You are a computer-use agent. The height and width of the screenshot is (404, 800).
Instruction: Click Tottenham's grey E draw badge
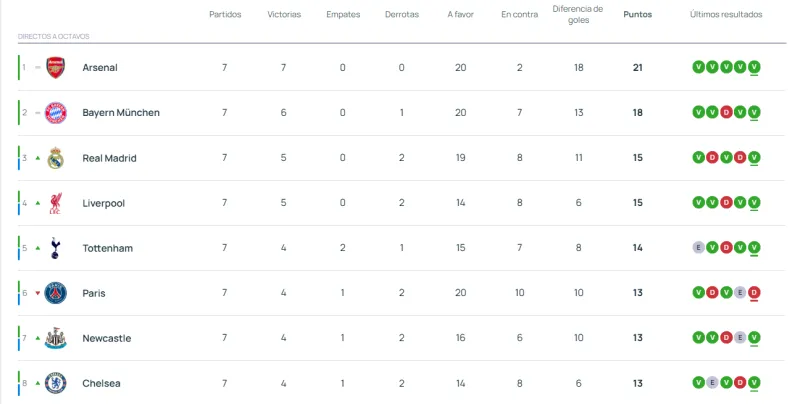[x=698, y=247]
